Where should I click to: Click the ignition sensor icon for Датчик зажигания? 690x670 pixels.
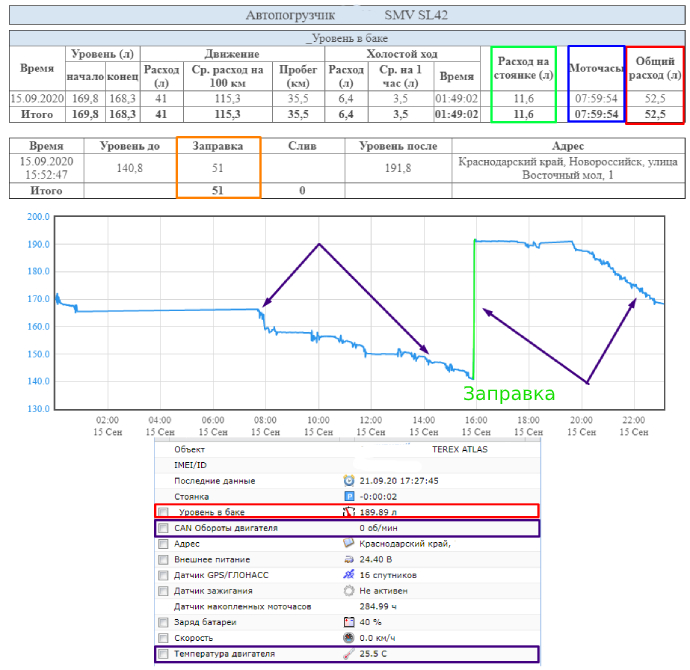click(x=349, y=591)
